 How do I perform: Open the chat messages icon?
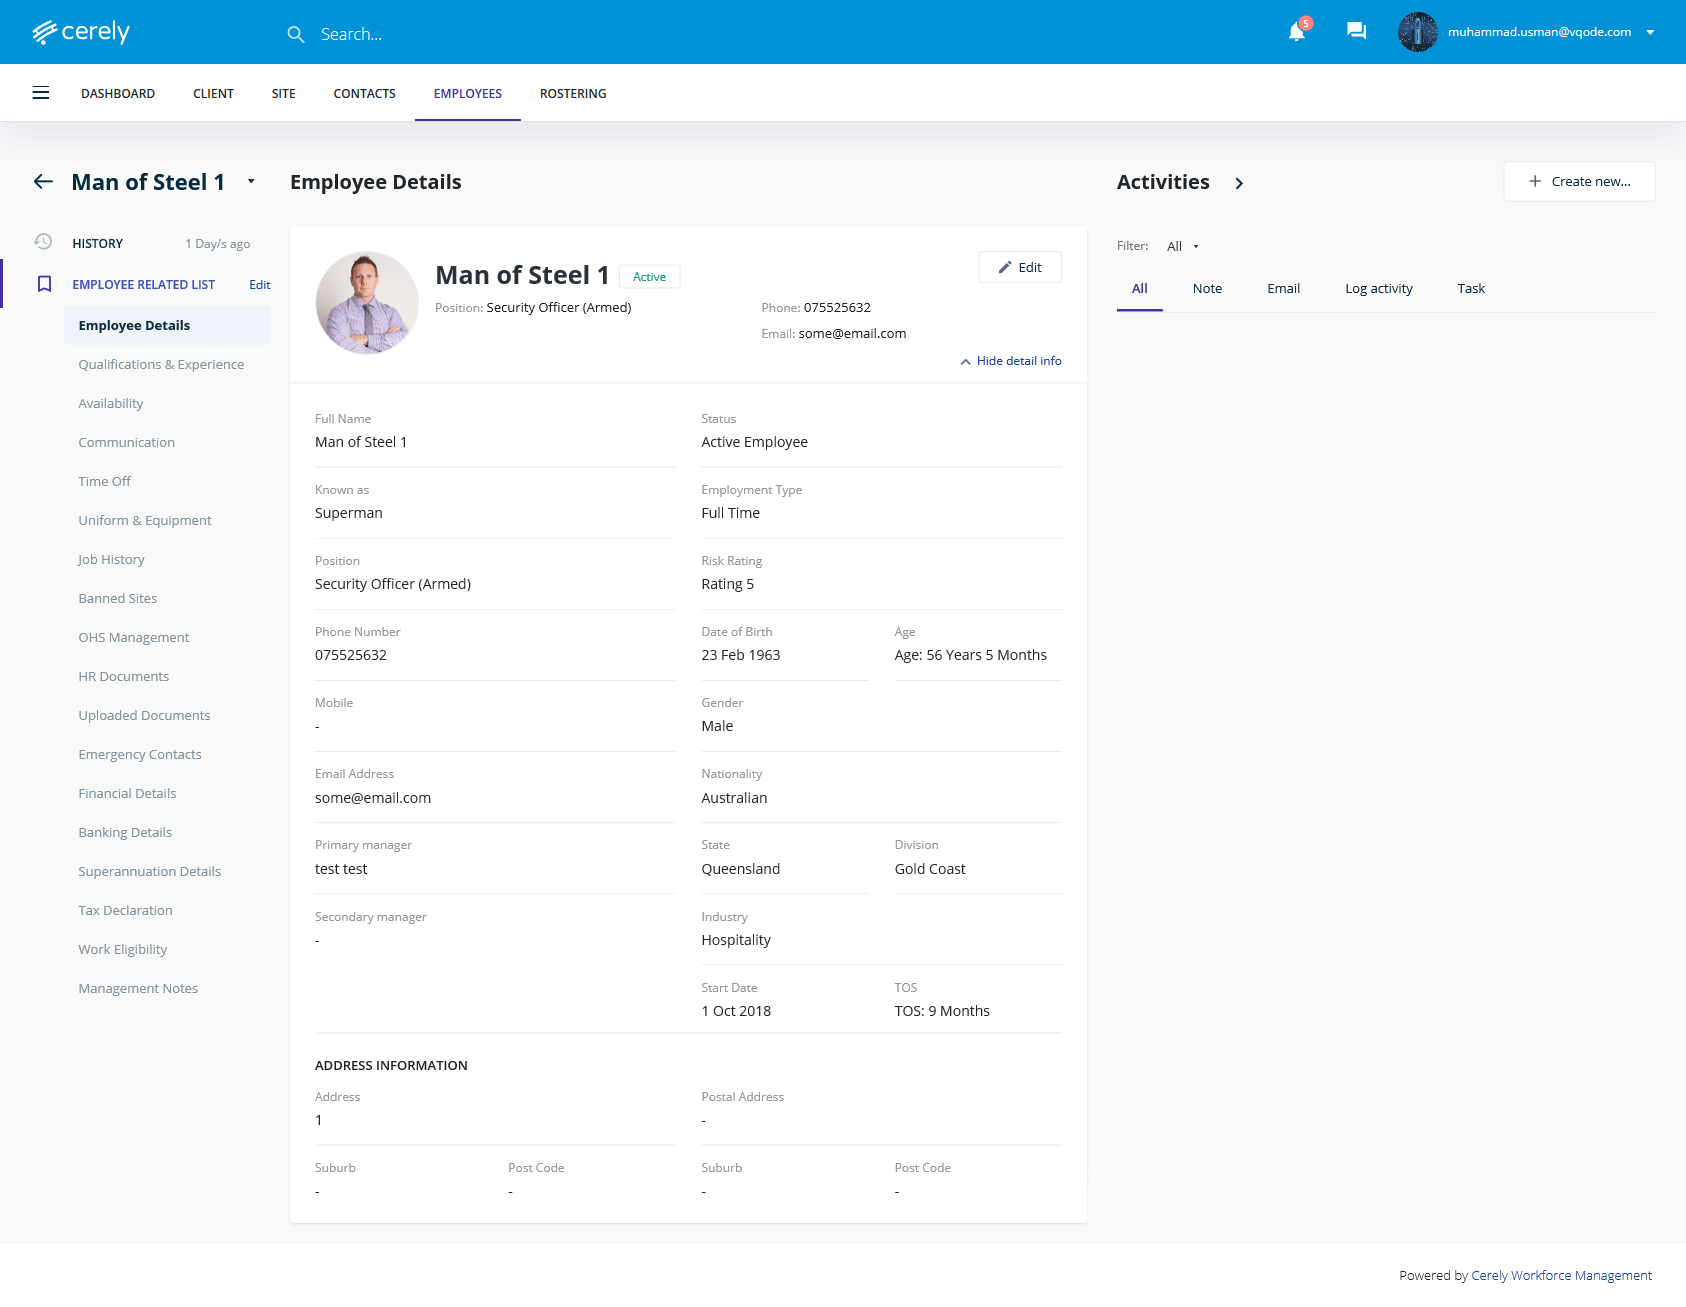(1356, 31)
